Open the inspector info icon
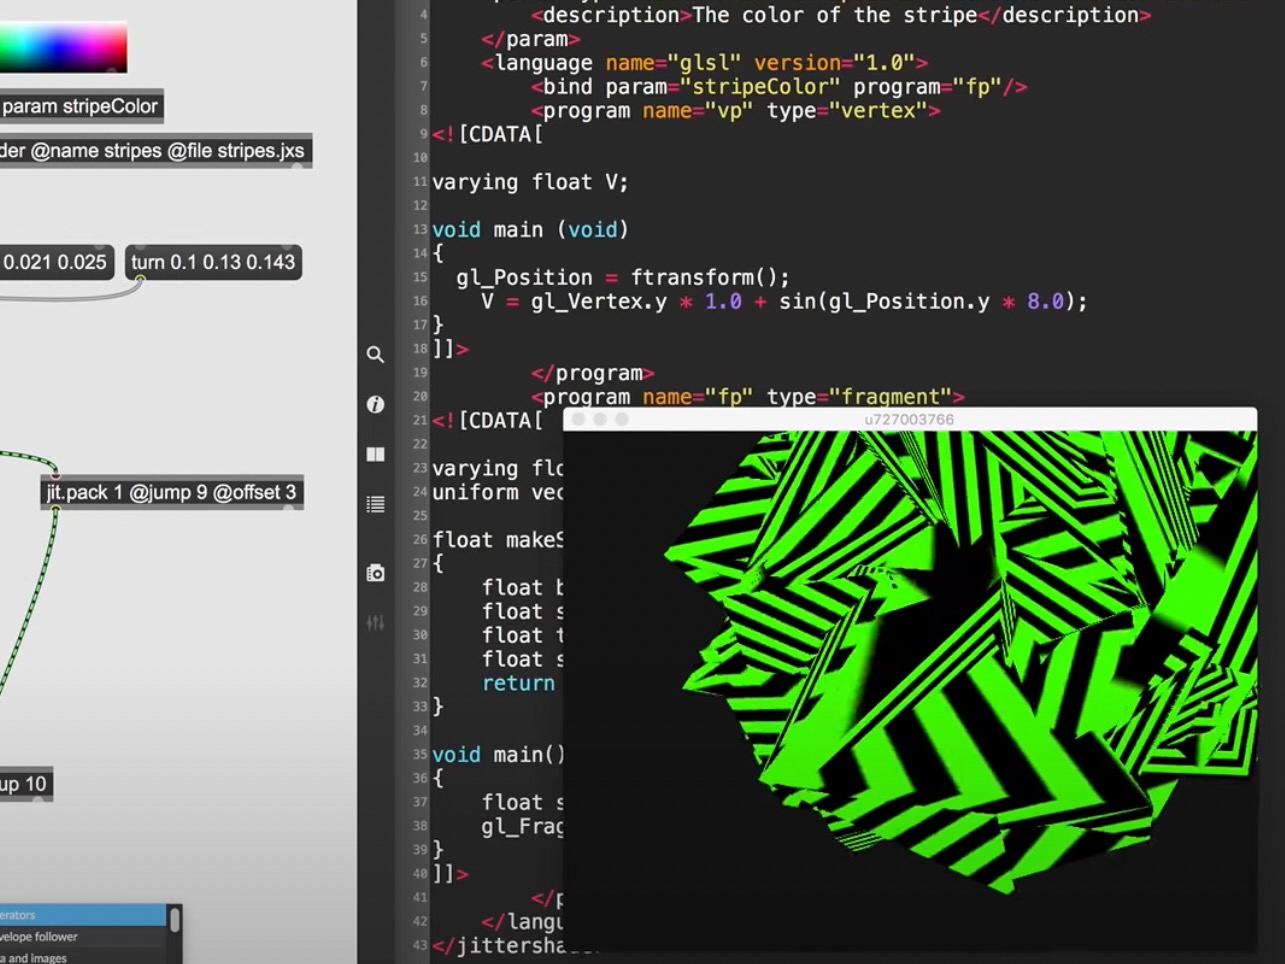The width and height of the screenshot is (1285, 964). click(375, 405)
